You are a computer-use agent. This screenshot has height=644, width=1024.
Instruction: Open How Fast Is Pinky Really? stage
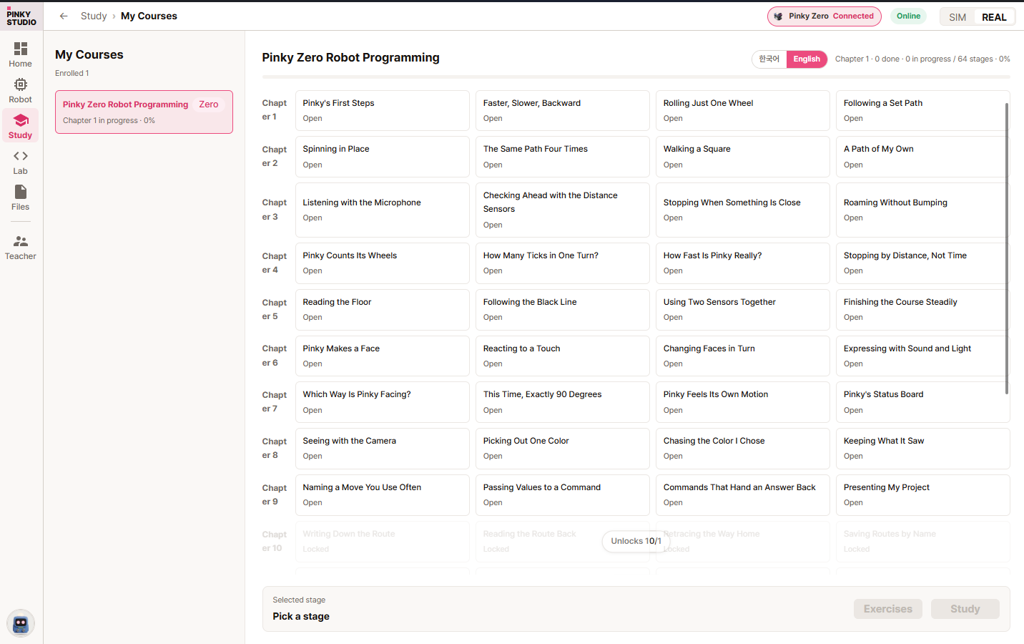(743, 263)
